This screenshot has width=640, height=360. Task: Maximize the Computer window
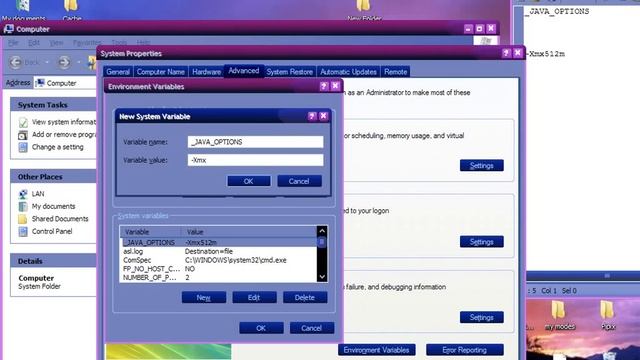[480, 29]
